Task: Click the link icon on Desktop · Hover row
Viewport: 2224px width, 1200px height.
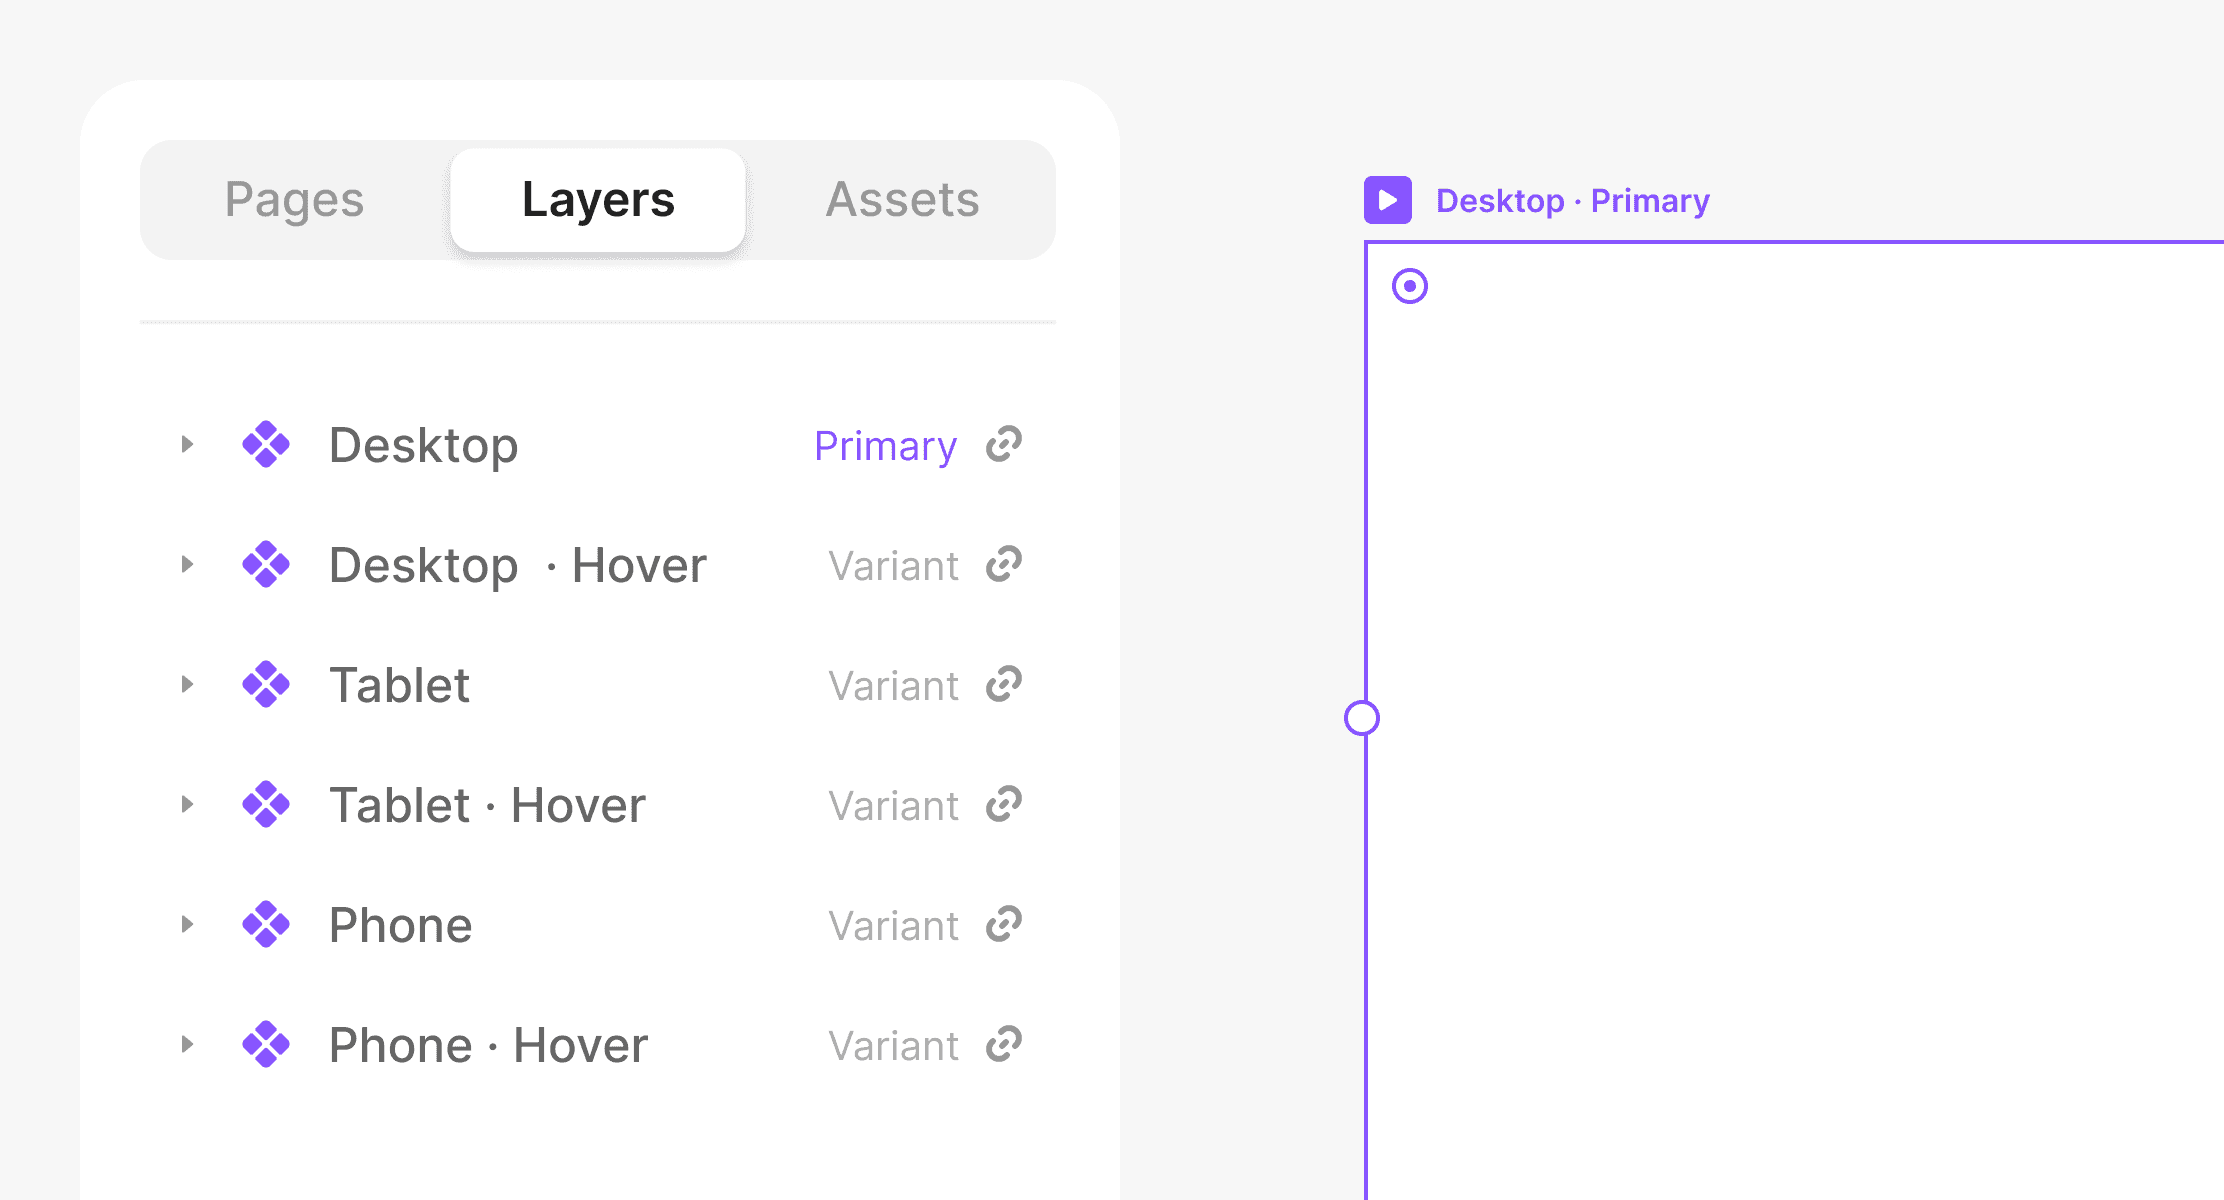Action: pyautogui.click(x=1004, y=564)
